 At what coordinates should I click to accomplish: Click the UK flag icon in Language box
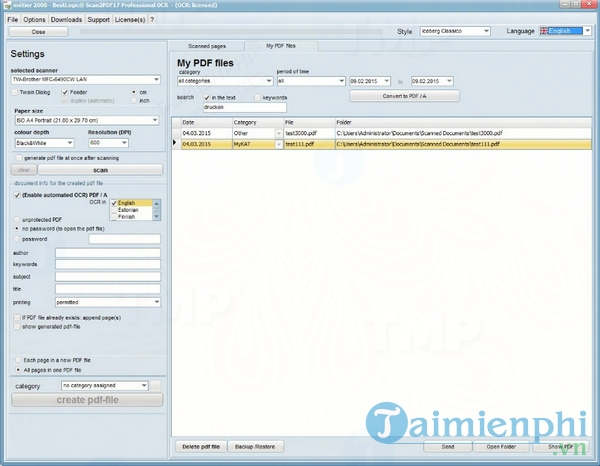(x=544, y=31)
